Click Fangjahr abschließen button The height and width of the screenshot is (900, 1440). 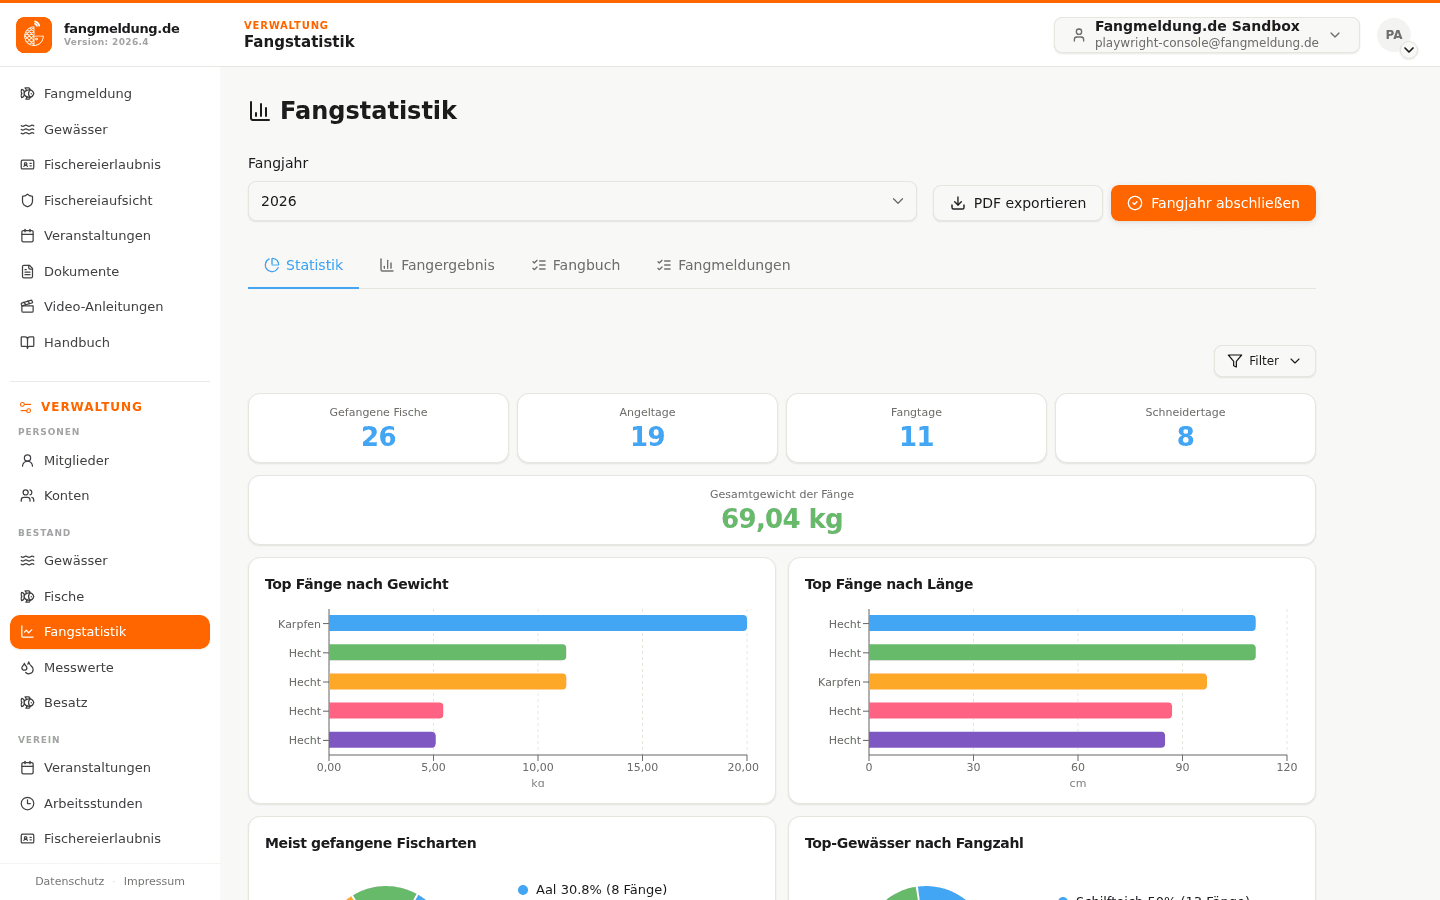[x=1213, y=203]
